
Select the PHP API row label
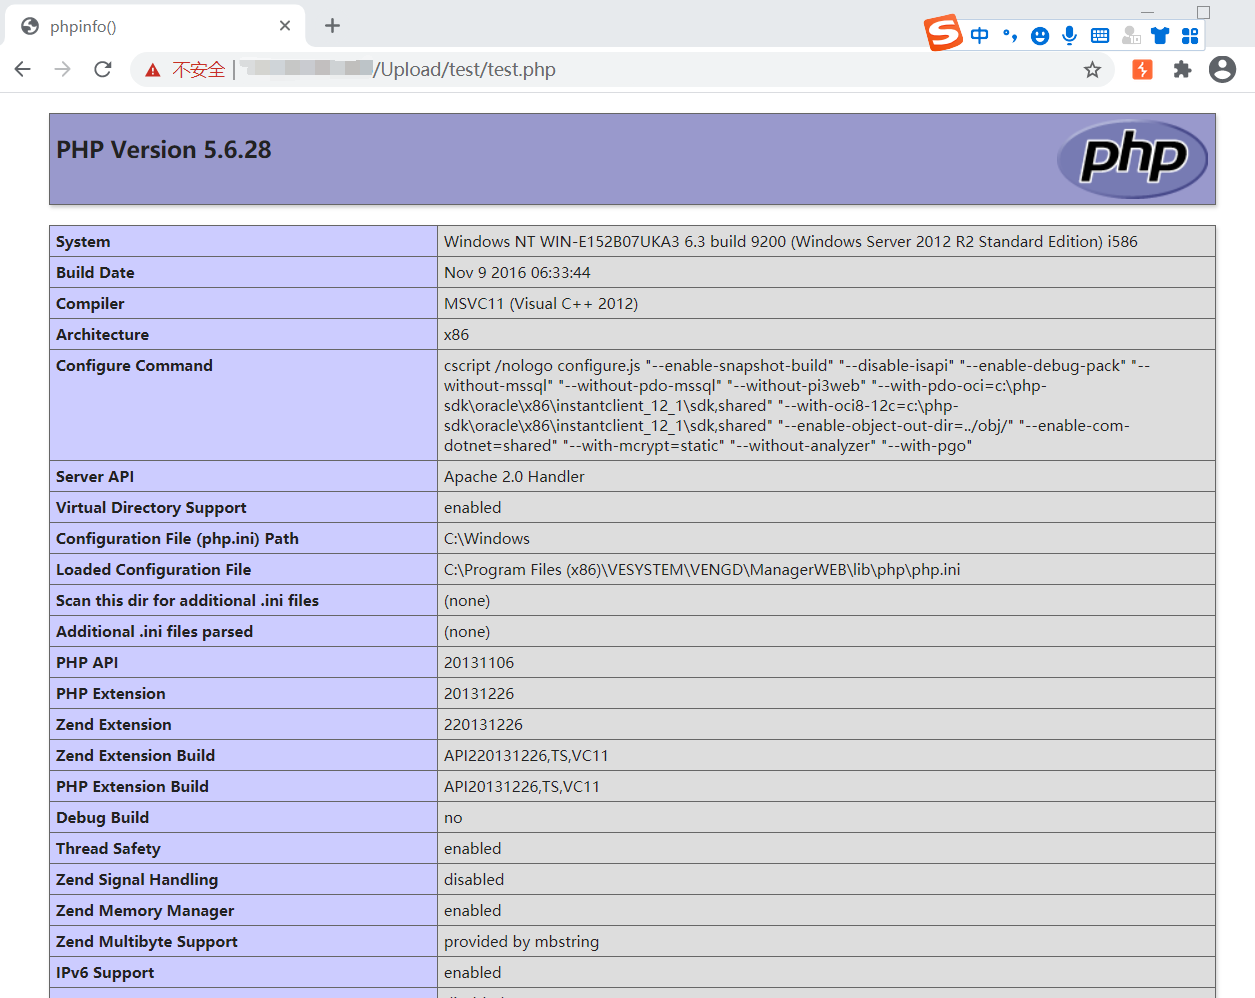pos(87,663)
